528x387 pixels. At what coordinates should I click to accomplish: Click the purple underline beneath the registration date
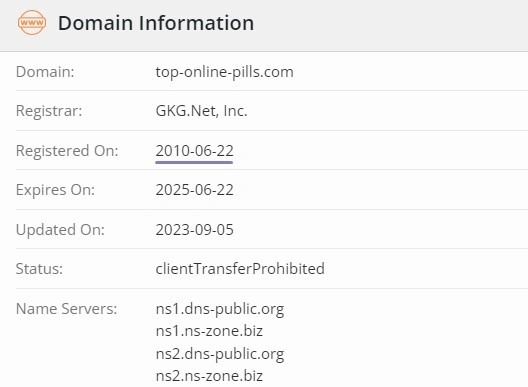pos(194,162)
